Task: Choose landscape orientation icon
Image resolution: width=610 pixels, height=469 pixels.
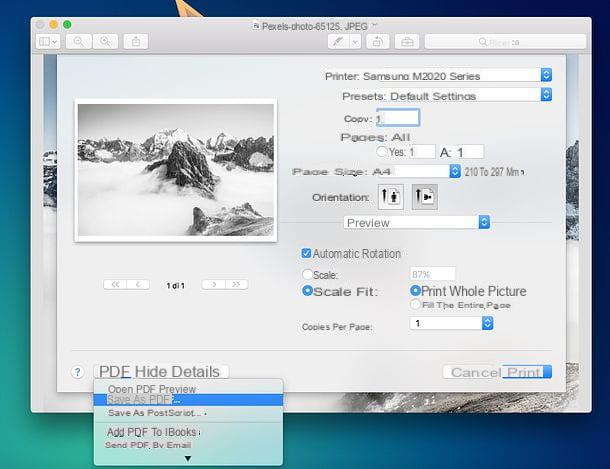Action: pos(424,197)
